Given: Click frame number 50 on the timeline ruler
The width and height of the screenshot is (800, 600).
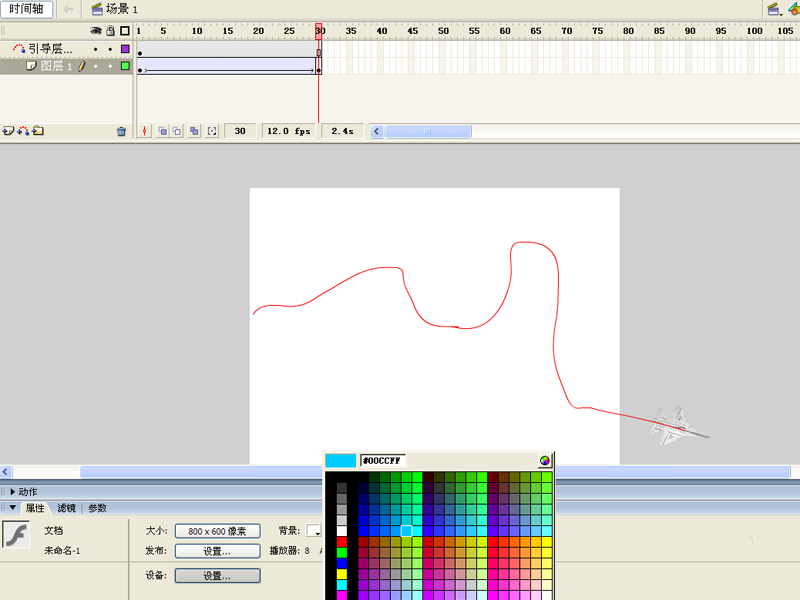Looking at the screenshot, I should (x=443, y=31).
